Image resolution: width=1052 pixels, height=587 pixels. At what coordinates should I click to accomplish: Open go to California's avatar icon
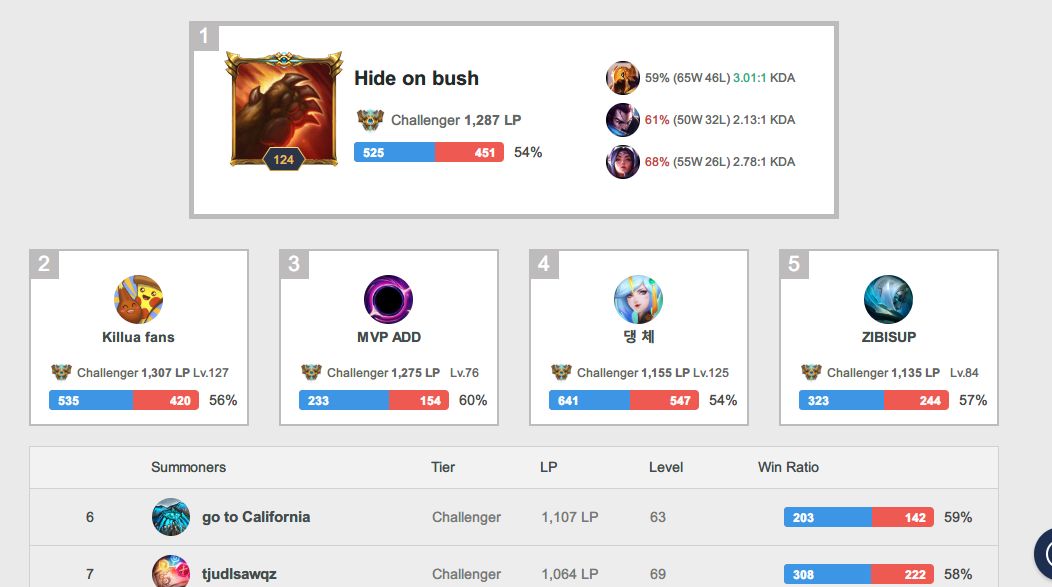point(171,517)
